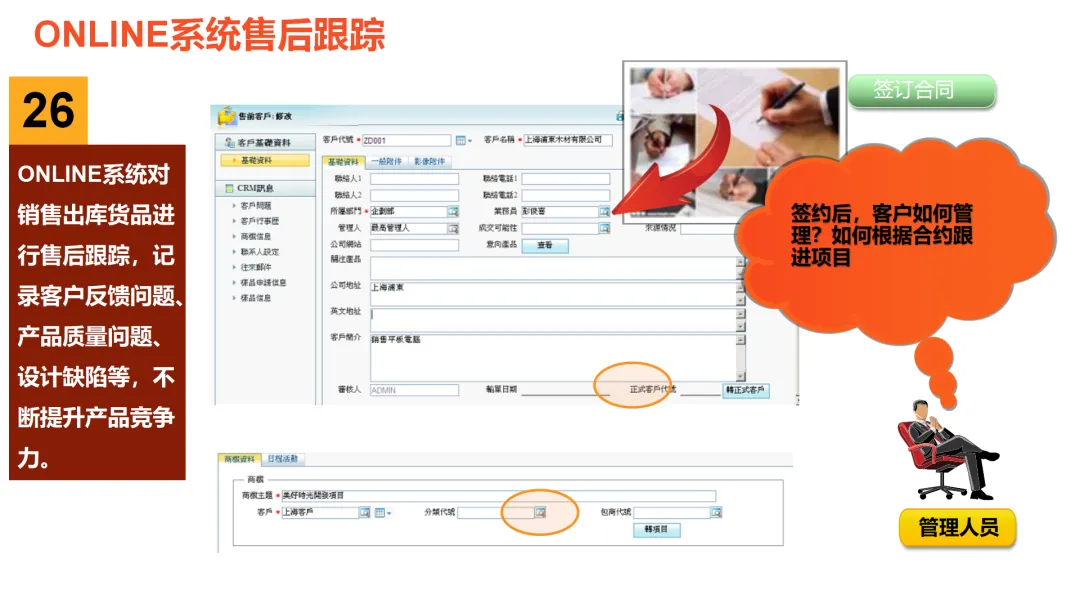The height and width of the screenshot is (608, 1080).
Task: Open lookup icon beside 包商代號 field
Action: 716,512
